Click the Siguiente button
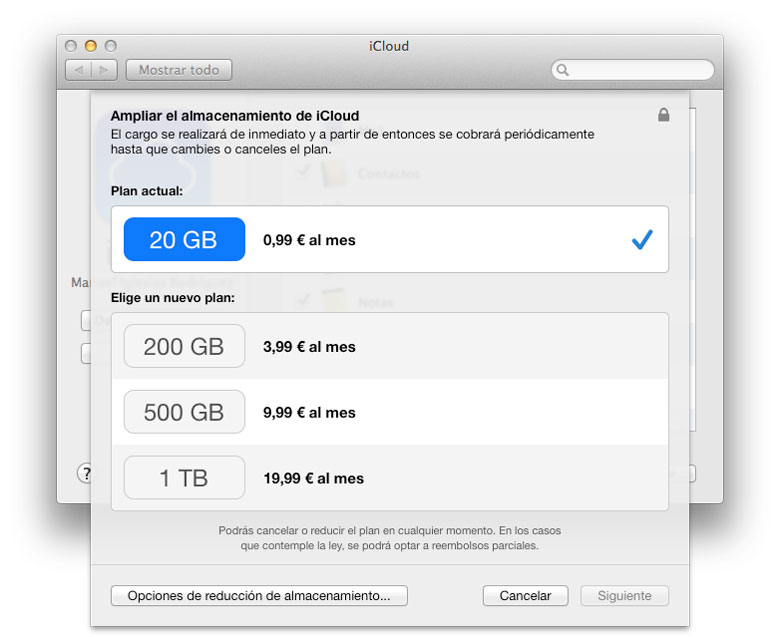The width and height of the screenshot is (780, 637). (x=624, y=595)
